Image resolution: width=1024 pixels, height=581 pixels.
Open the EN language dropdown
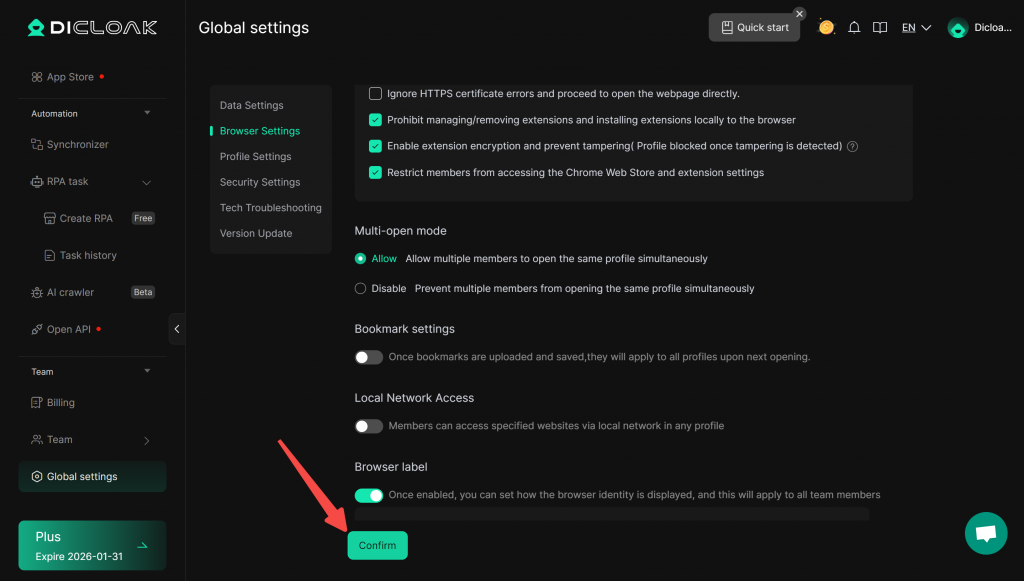tap(916, 28)
